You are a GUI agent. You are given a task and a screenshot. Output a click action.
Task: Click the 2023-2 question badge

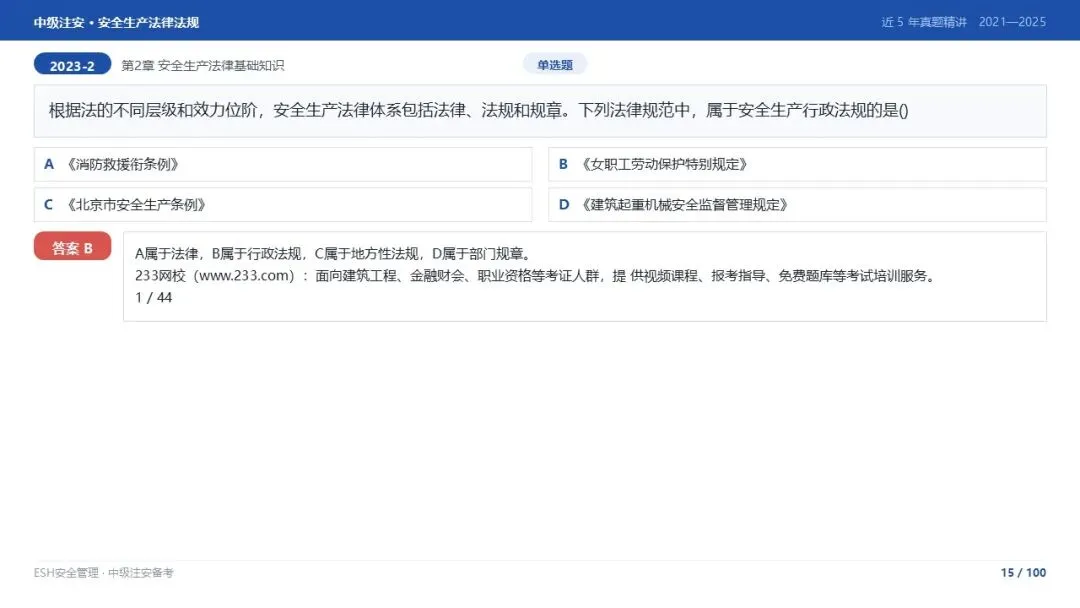coord(72,65)
